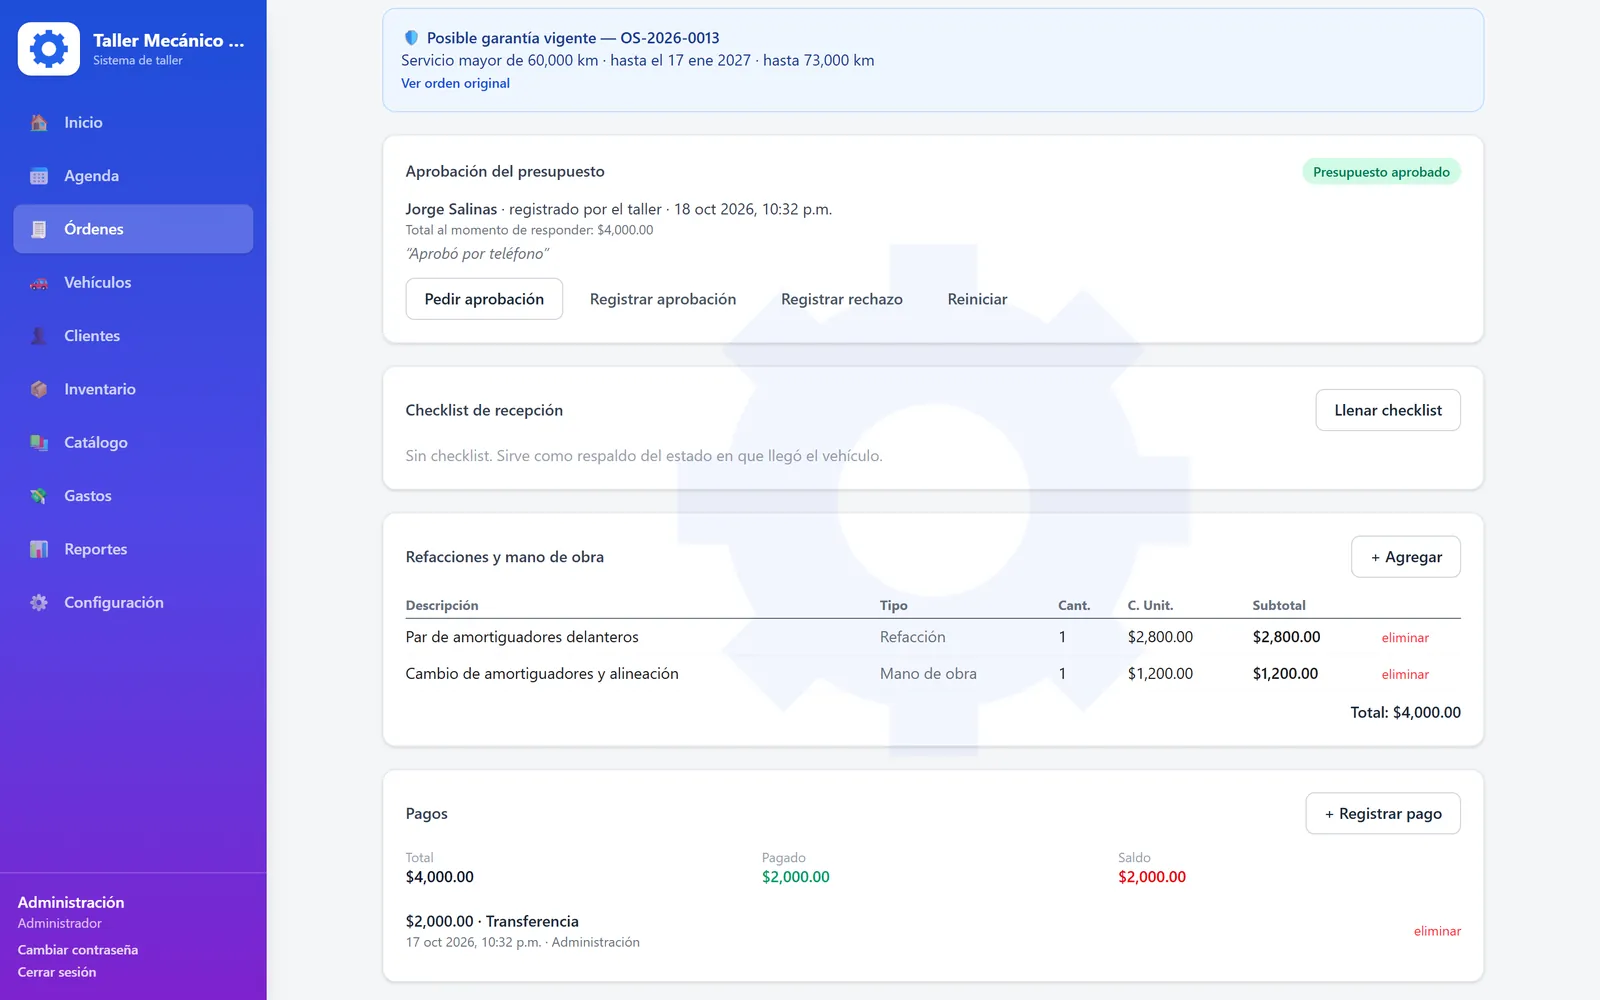Image resolution: width=1600 pixels, height=1000 pixels.
Task: Open Inventario from the sidebar
Action: pyautogui.click(x=133, y=389)
